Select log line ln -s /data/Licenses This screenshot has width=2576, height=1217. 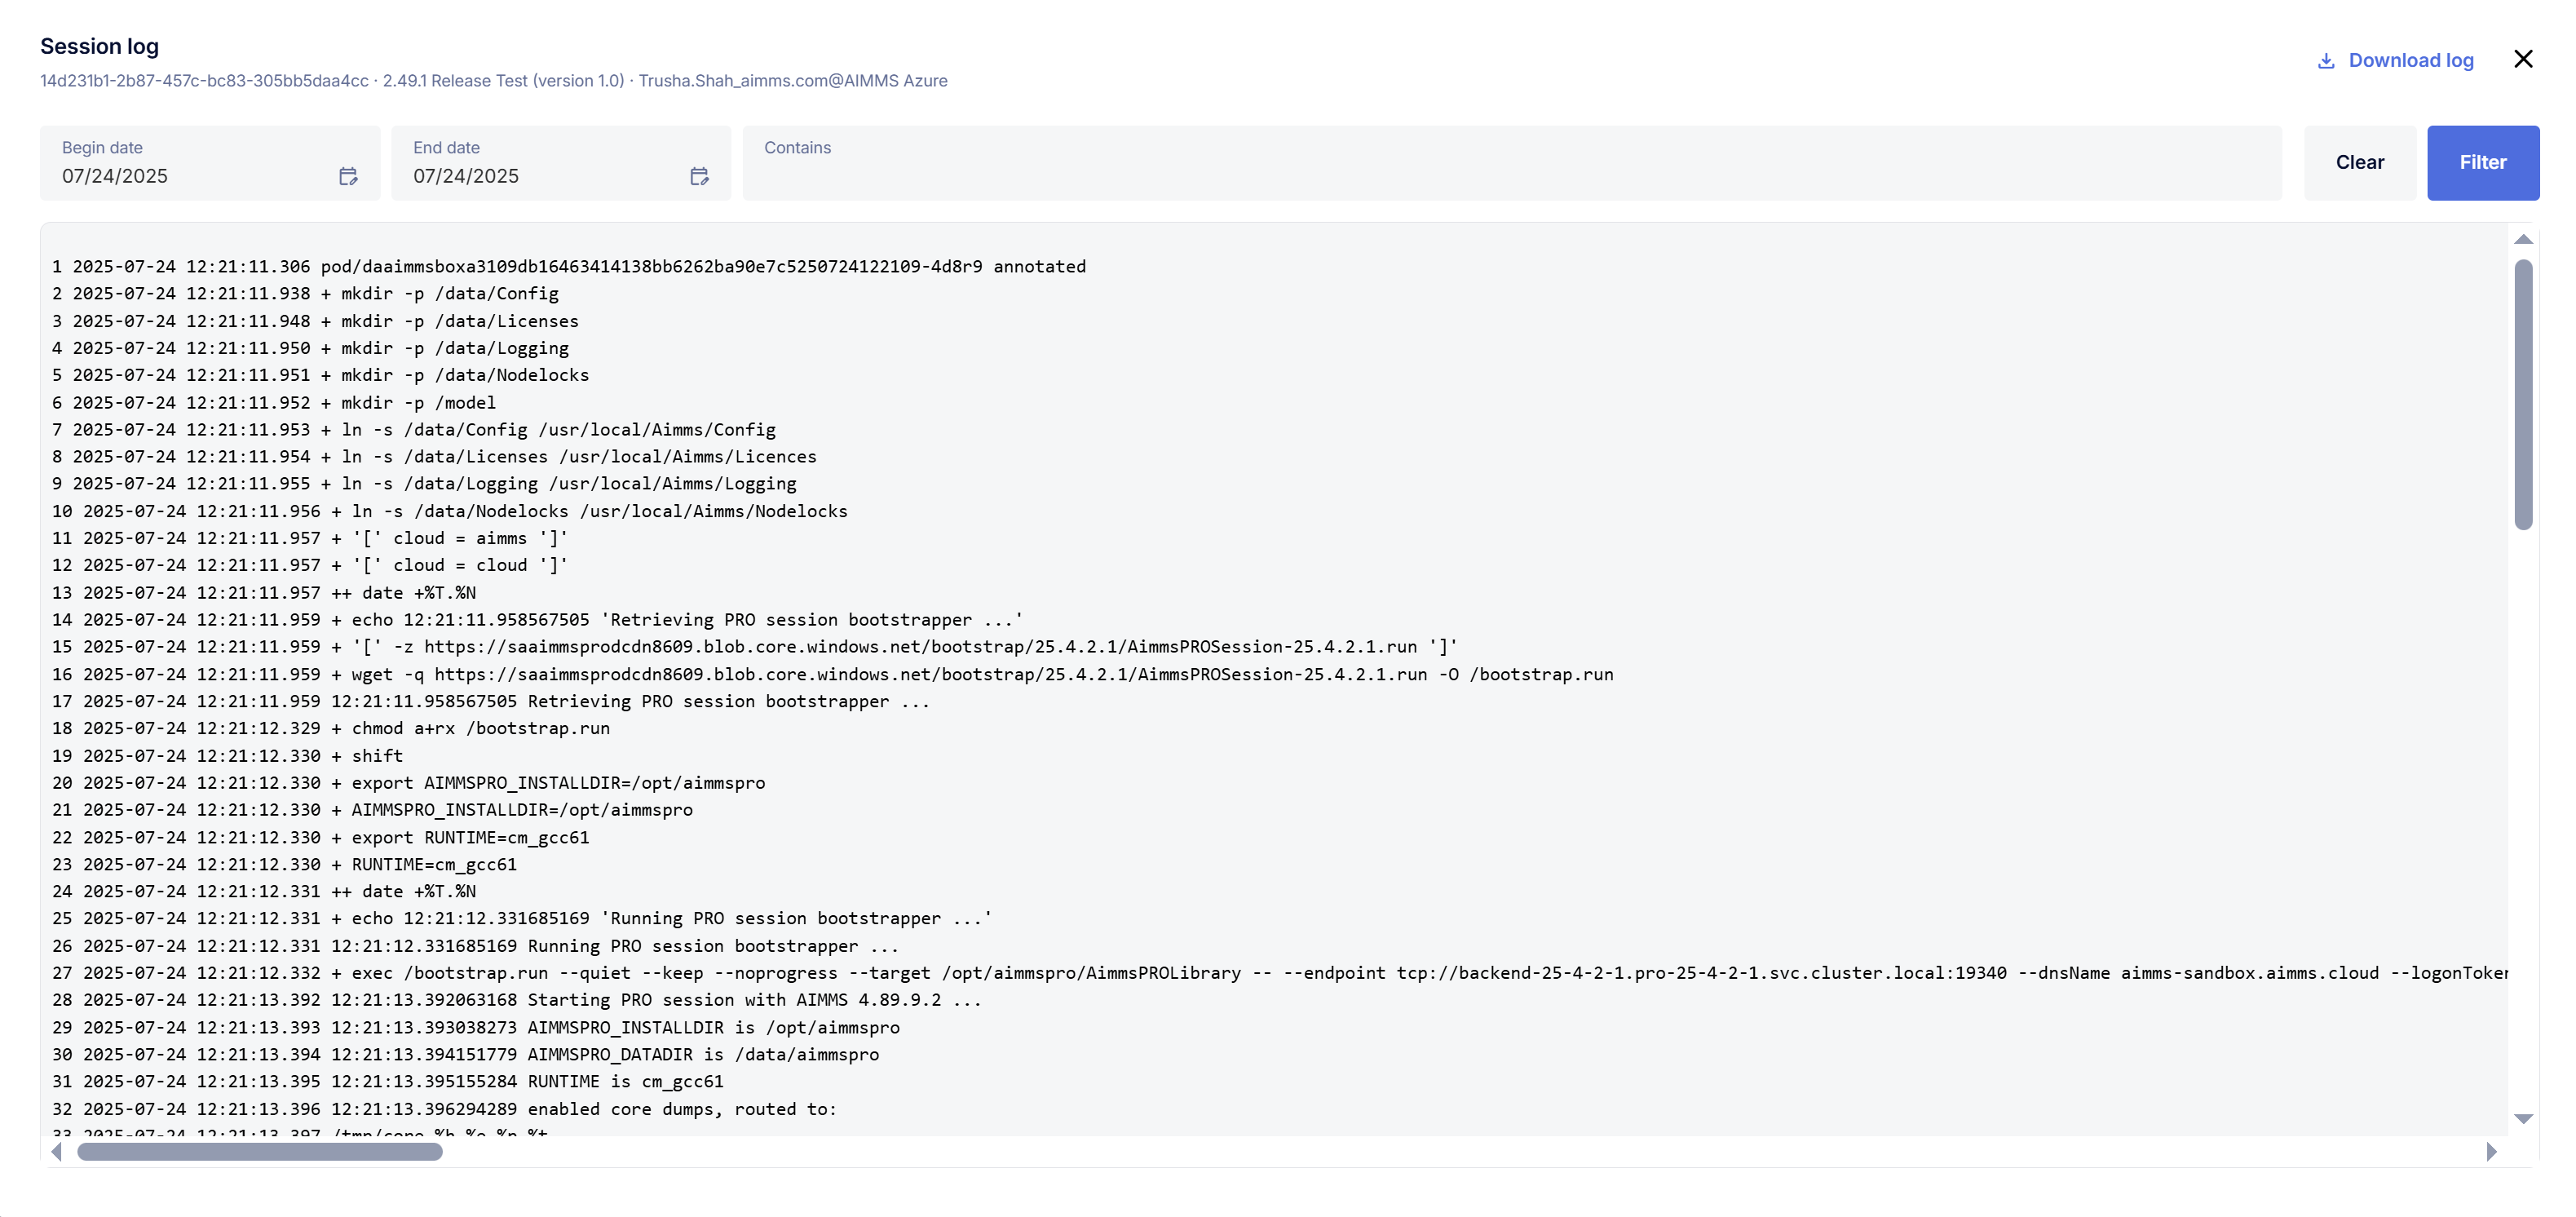[434, 457]
